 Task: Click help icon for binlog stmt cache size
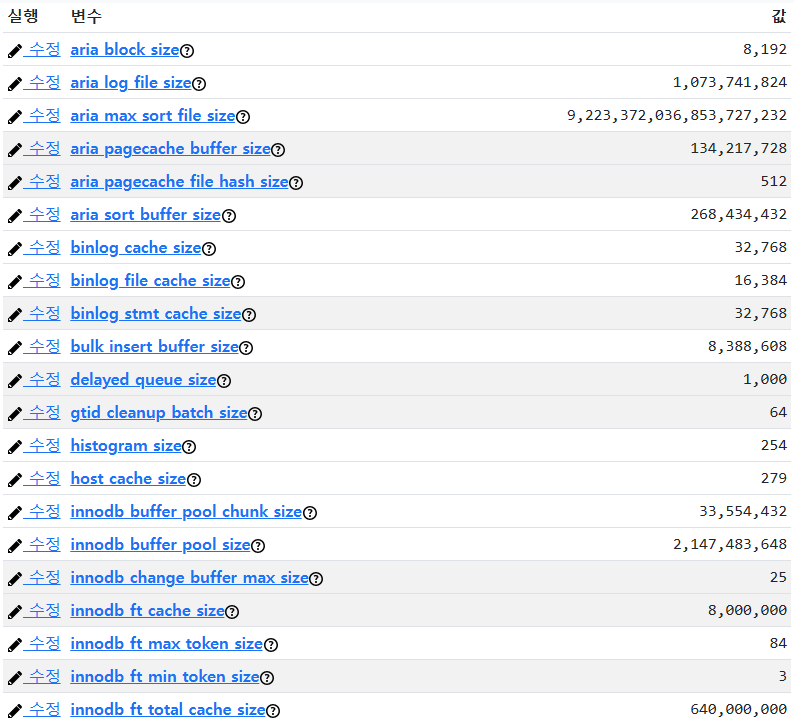(x=249, y=315)
